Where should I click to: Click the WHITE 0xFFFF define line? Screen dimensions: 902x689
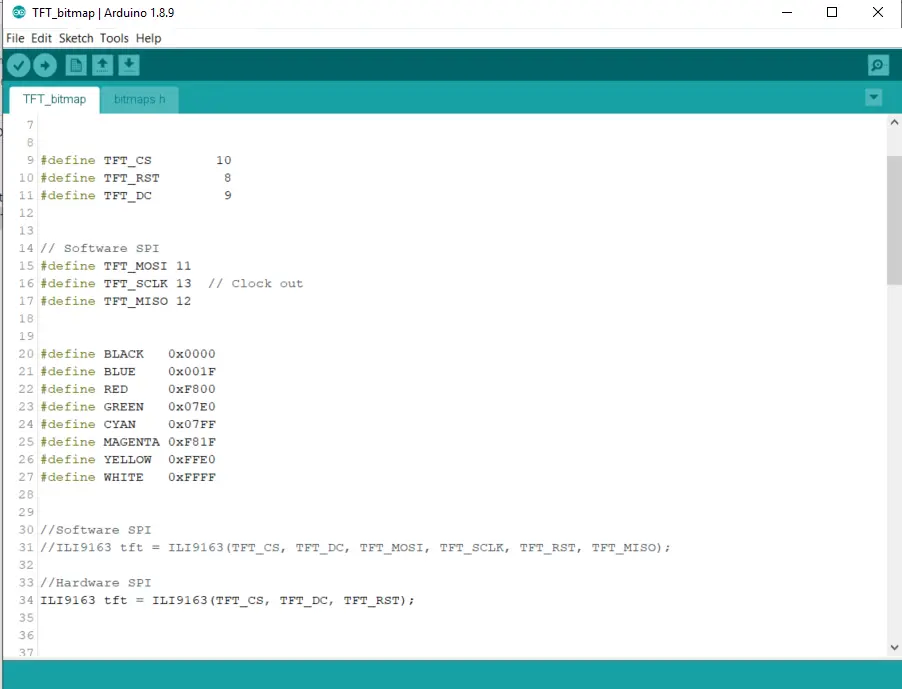pyautogui.click(x=128, y=477)
